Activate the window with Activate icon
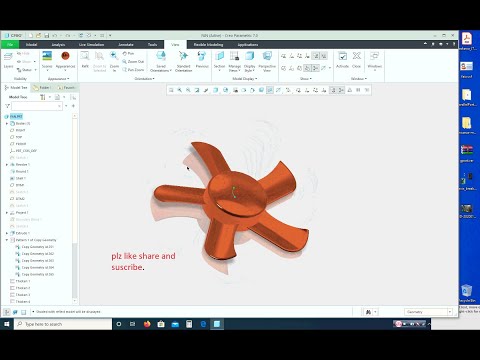 [342, 59]
